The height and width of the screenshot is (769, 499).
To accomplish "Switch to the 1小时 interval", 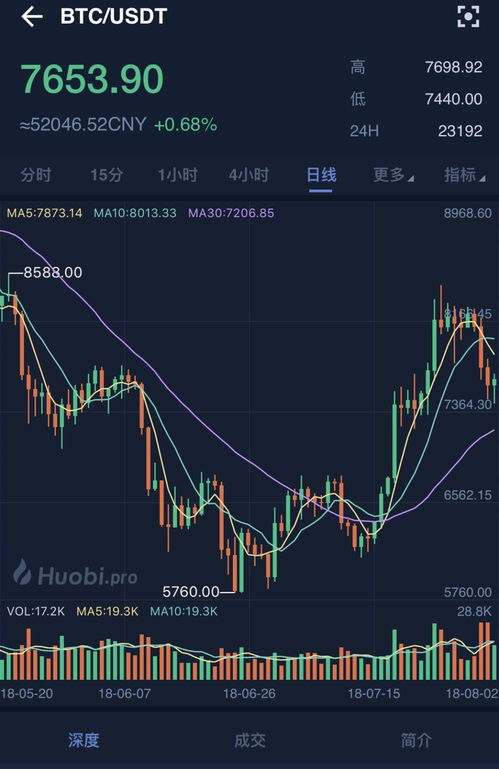I will (x=178, y=175).
